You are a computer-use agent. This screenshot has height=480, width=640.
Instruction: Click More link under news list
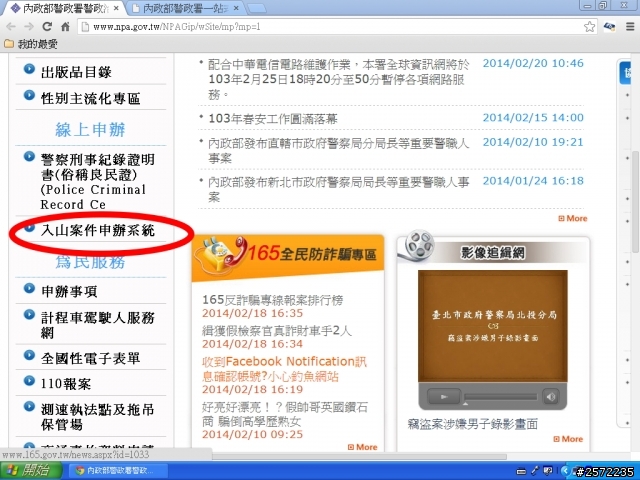573,218
